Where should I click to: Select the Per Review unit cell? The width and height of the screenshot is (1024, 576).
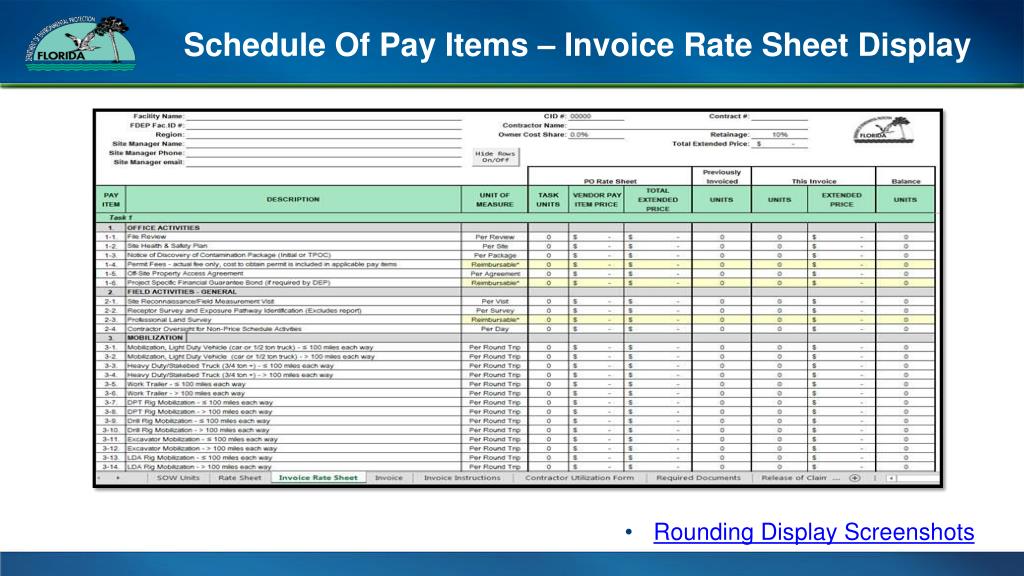click(494, 237)
